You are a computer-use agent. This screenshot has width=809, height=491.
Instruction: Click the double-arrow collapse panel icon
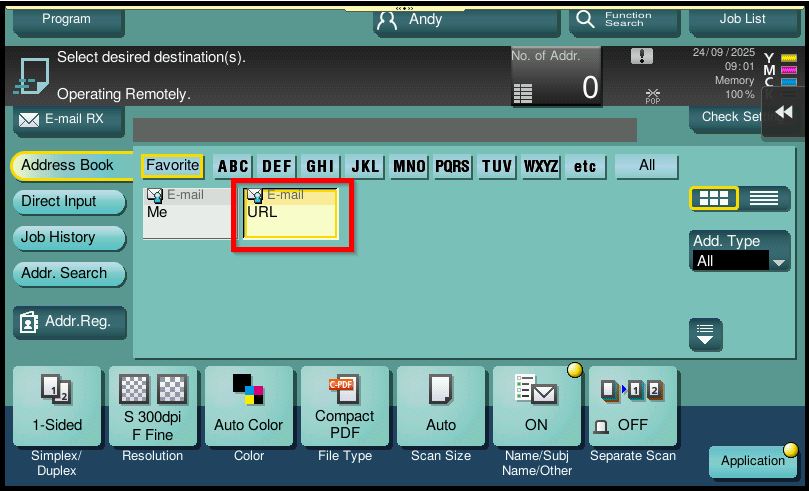[x=784, y=112]
